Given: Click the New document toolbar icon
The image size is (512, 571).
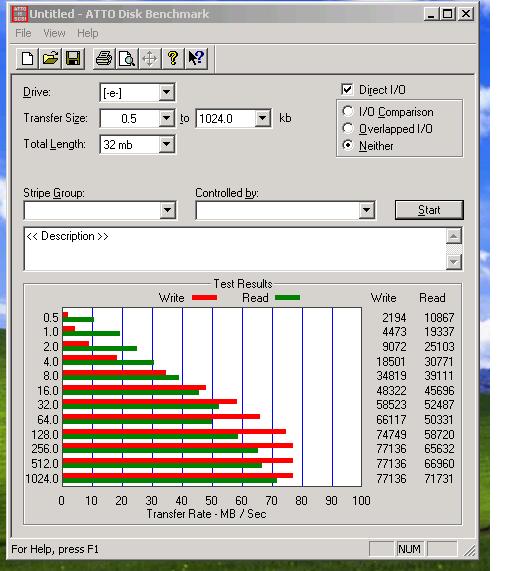Looking at the screenshot, I should coord(27,58).
